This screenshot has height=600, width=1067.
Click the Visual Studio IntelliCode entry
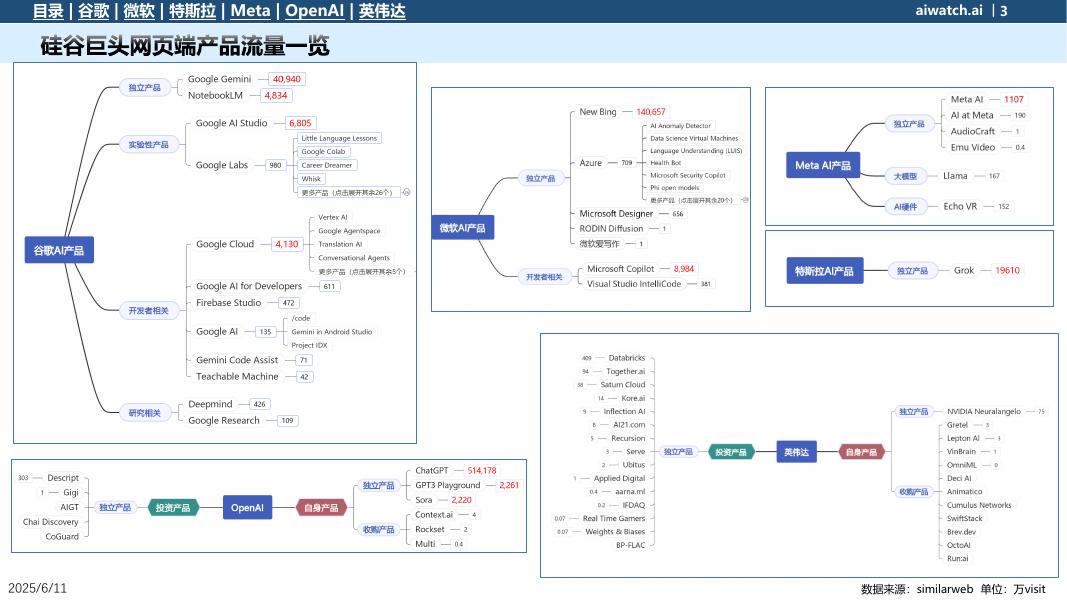coord(634,284)
